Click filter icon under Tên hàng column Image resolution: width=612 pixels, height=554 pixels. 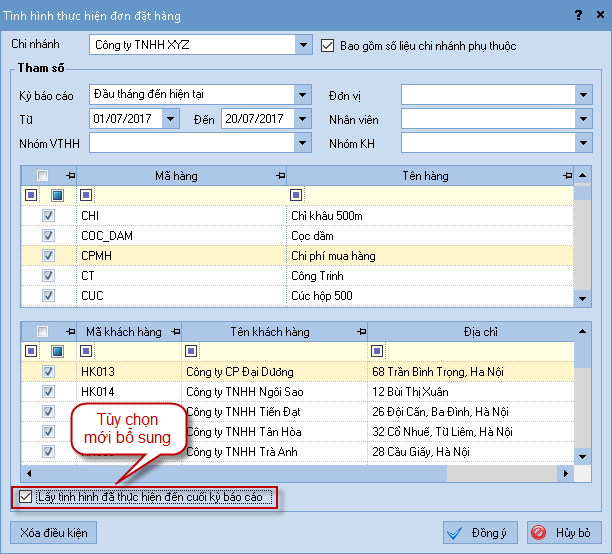click(295, 195)
